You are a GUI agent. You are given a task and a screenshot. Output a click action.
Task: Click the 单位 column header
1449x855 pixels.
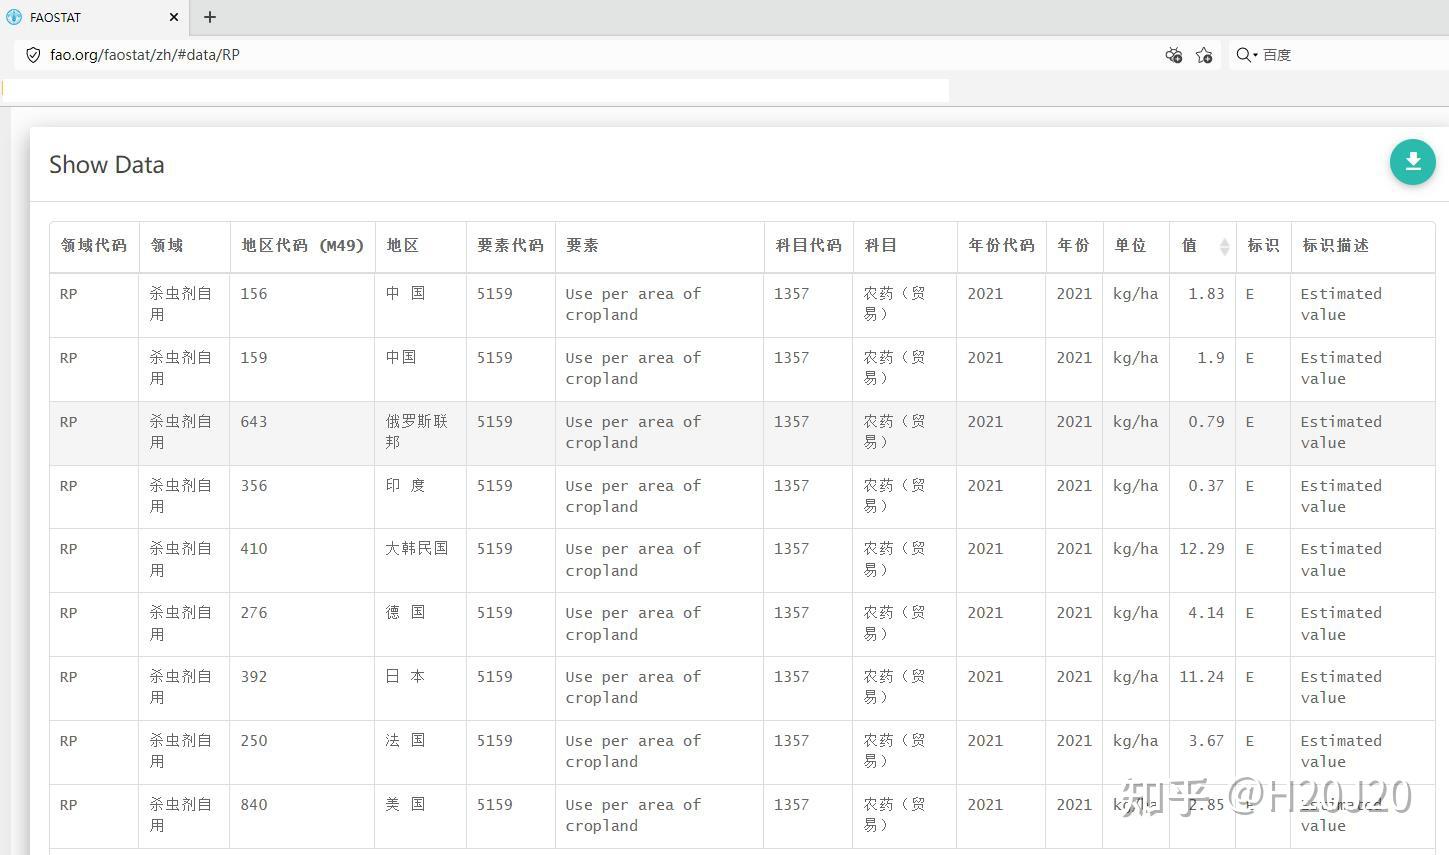tap(1136, 246)
